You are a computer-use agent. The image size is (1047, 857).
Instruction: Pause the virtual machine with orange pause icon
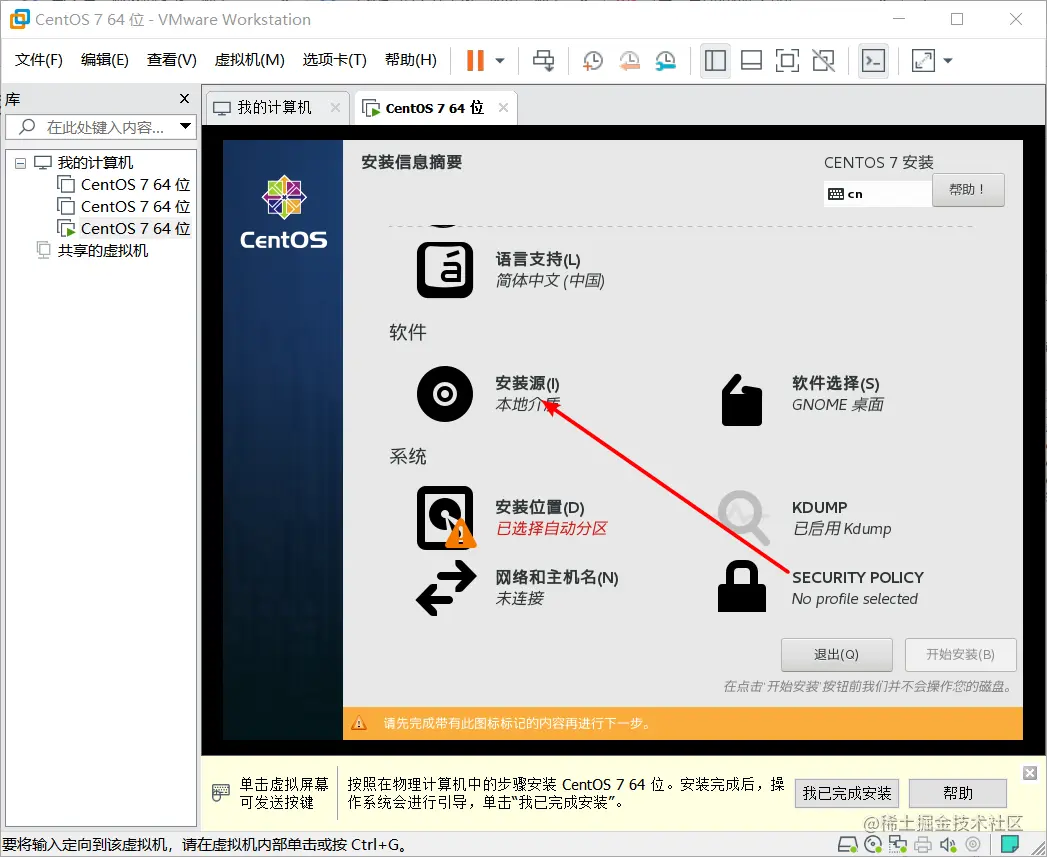[475, 61]
